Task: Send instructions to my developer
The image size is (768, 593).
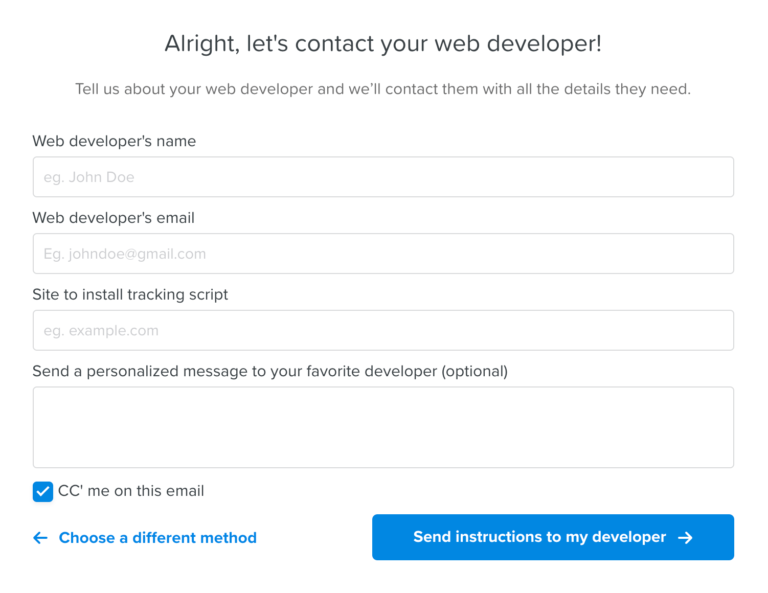Action: [x=553, y=537]
